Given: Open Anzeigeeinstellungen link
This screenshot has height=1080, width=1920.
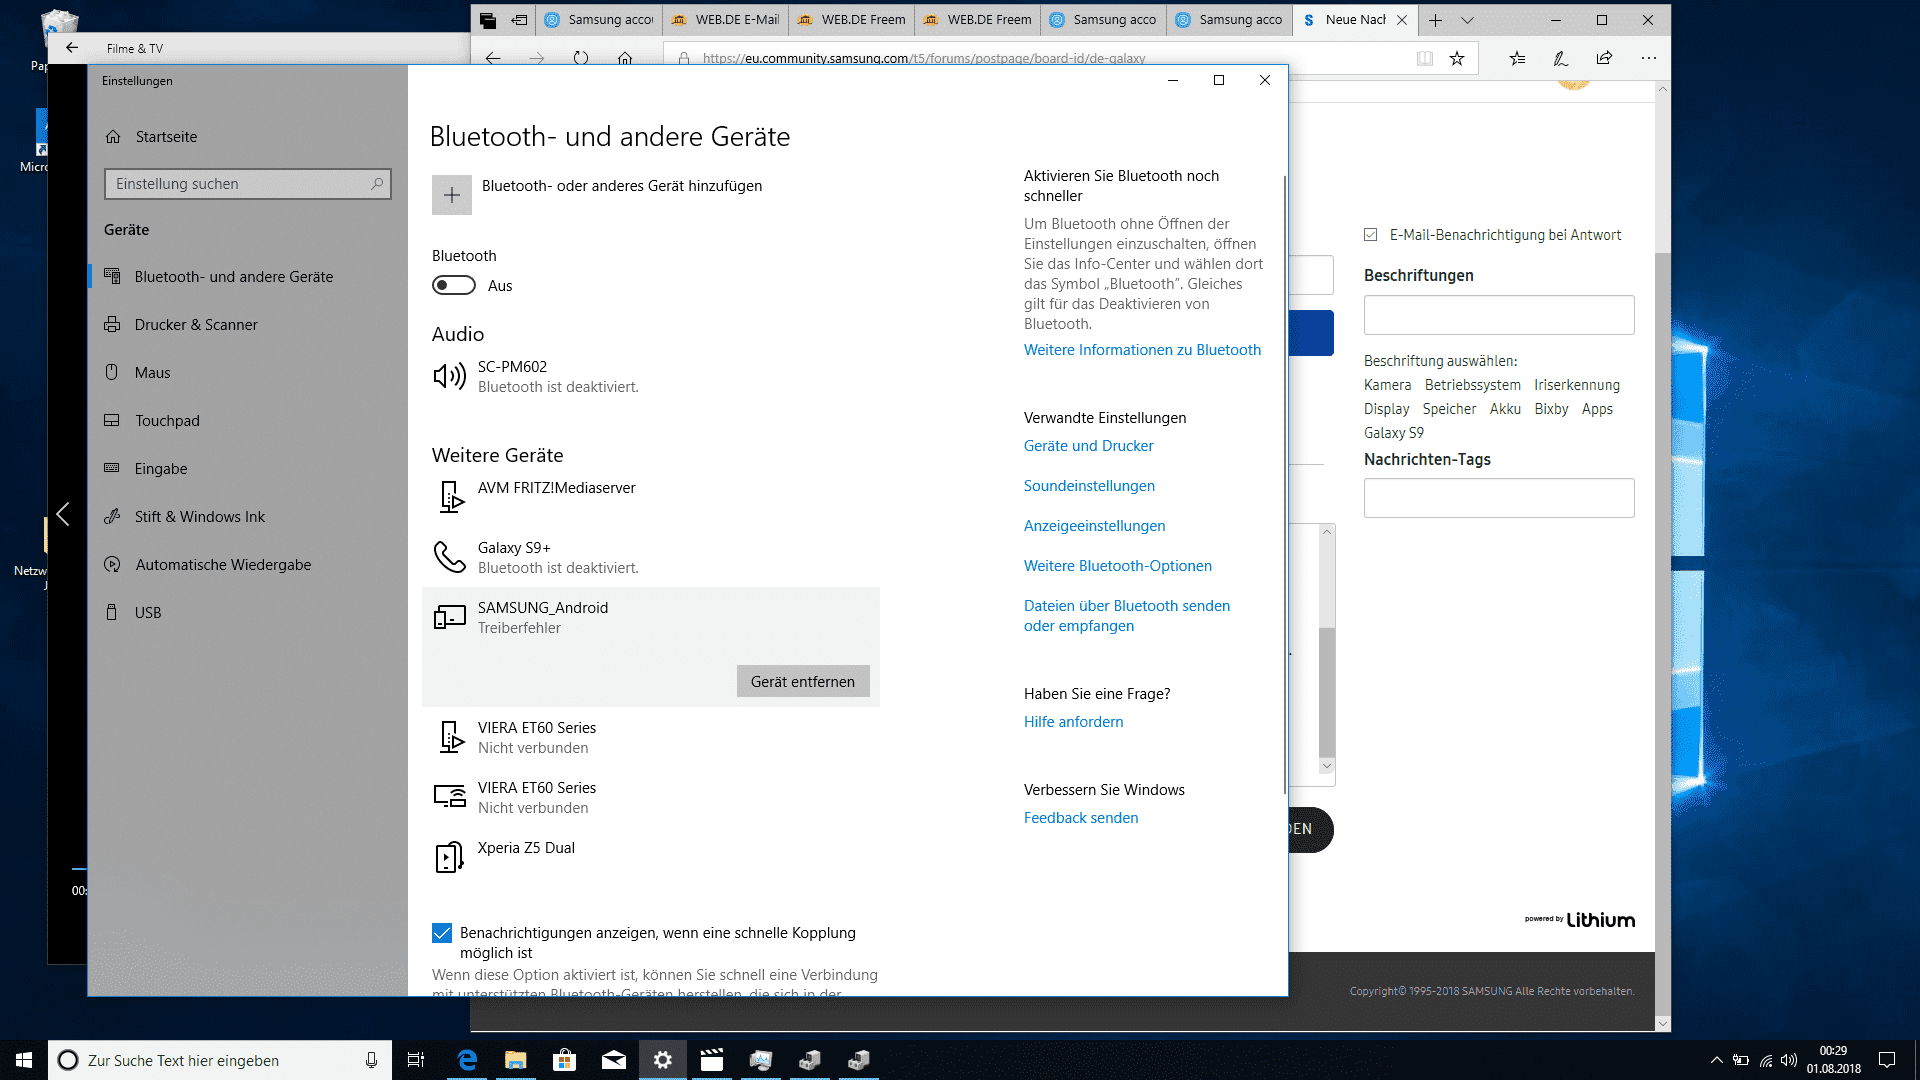Looking at the screenshot, I should coord(1094,526).
